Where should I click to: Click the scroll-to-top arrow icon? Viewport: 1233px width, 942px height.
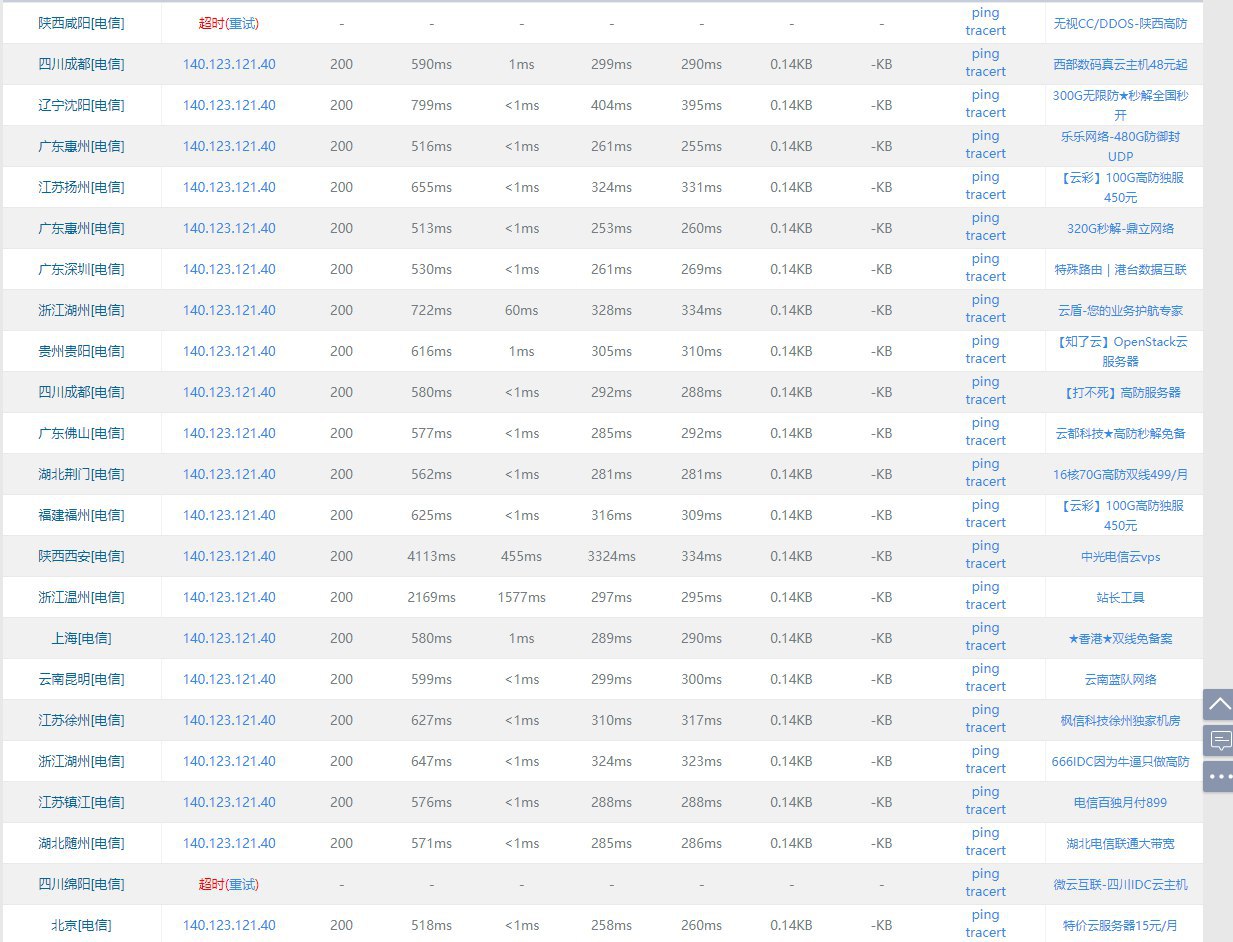tap(1219, 704)
